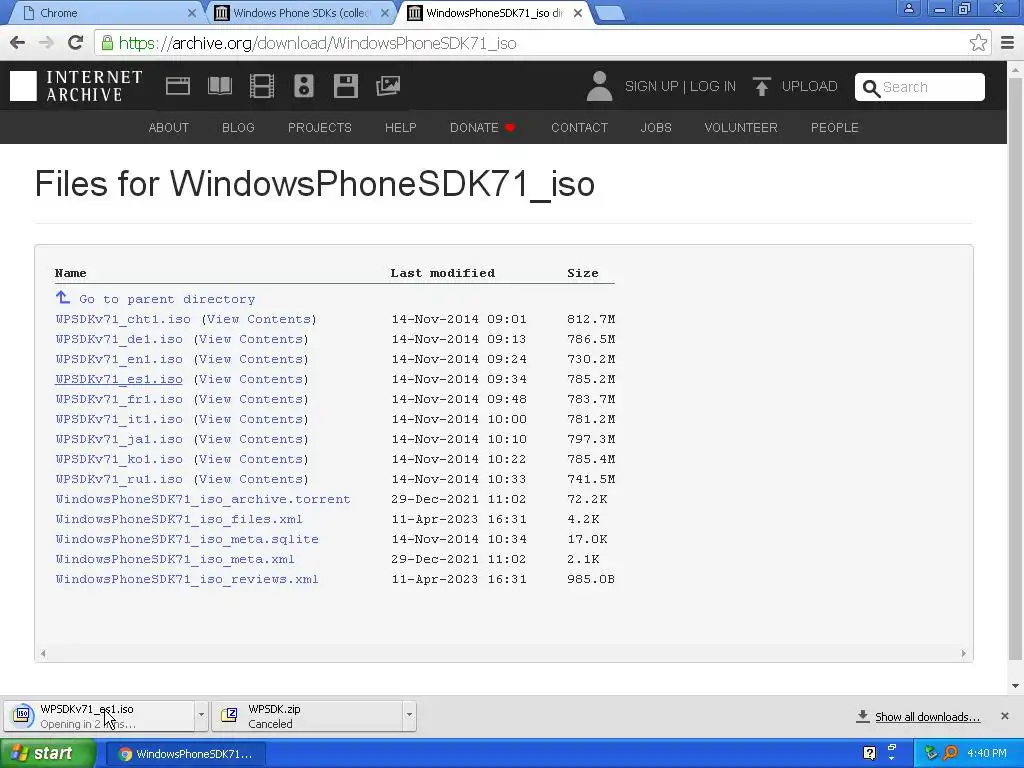
Task: Click the LOG IN link
Action: [712, 86]
